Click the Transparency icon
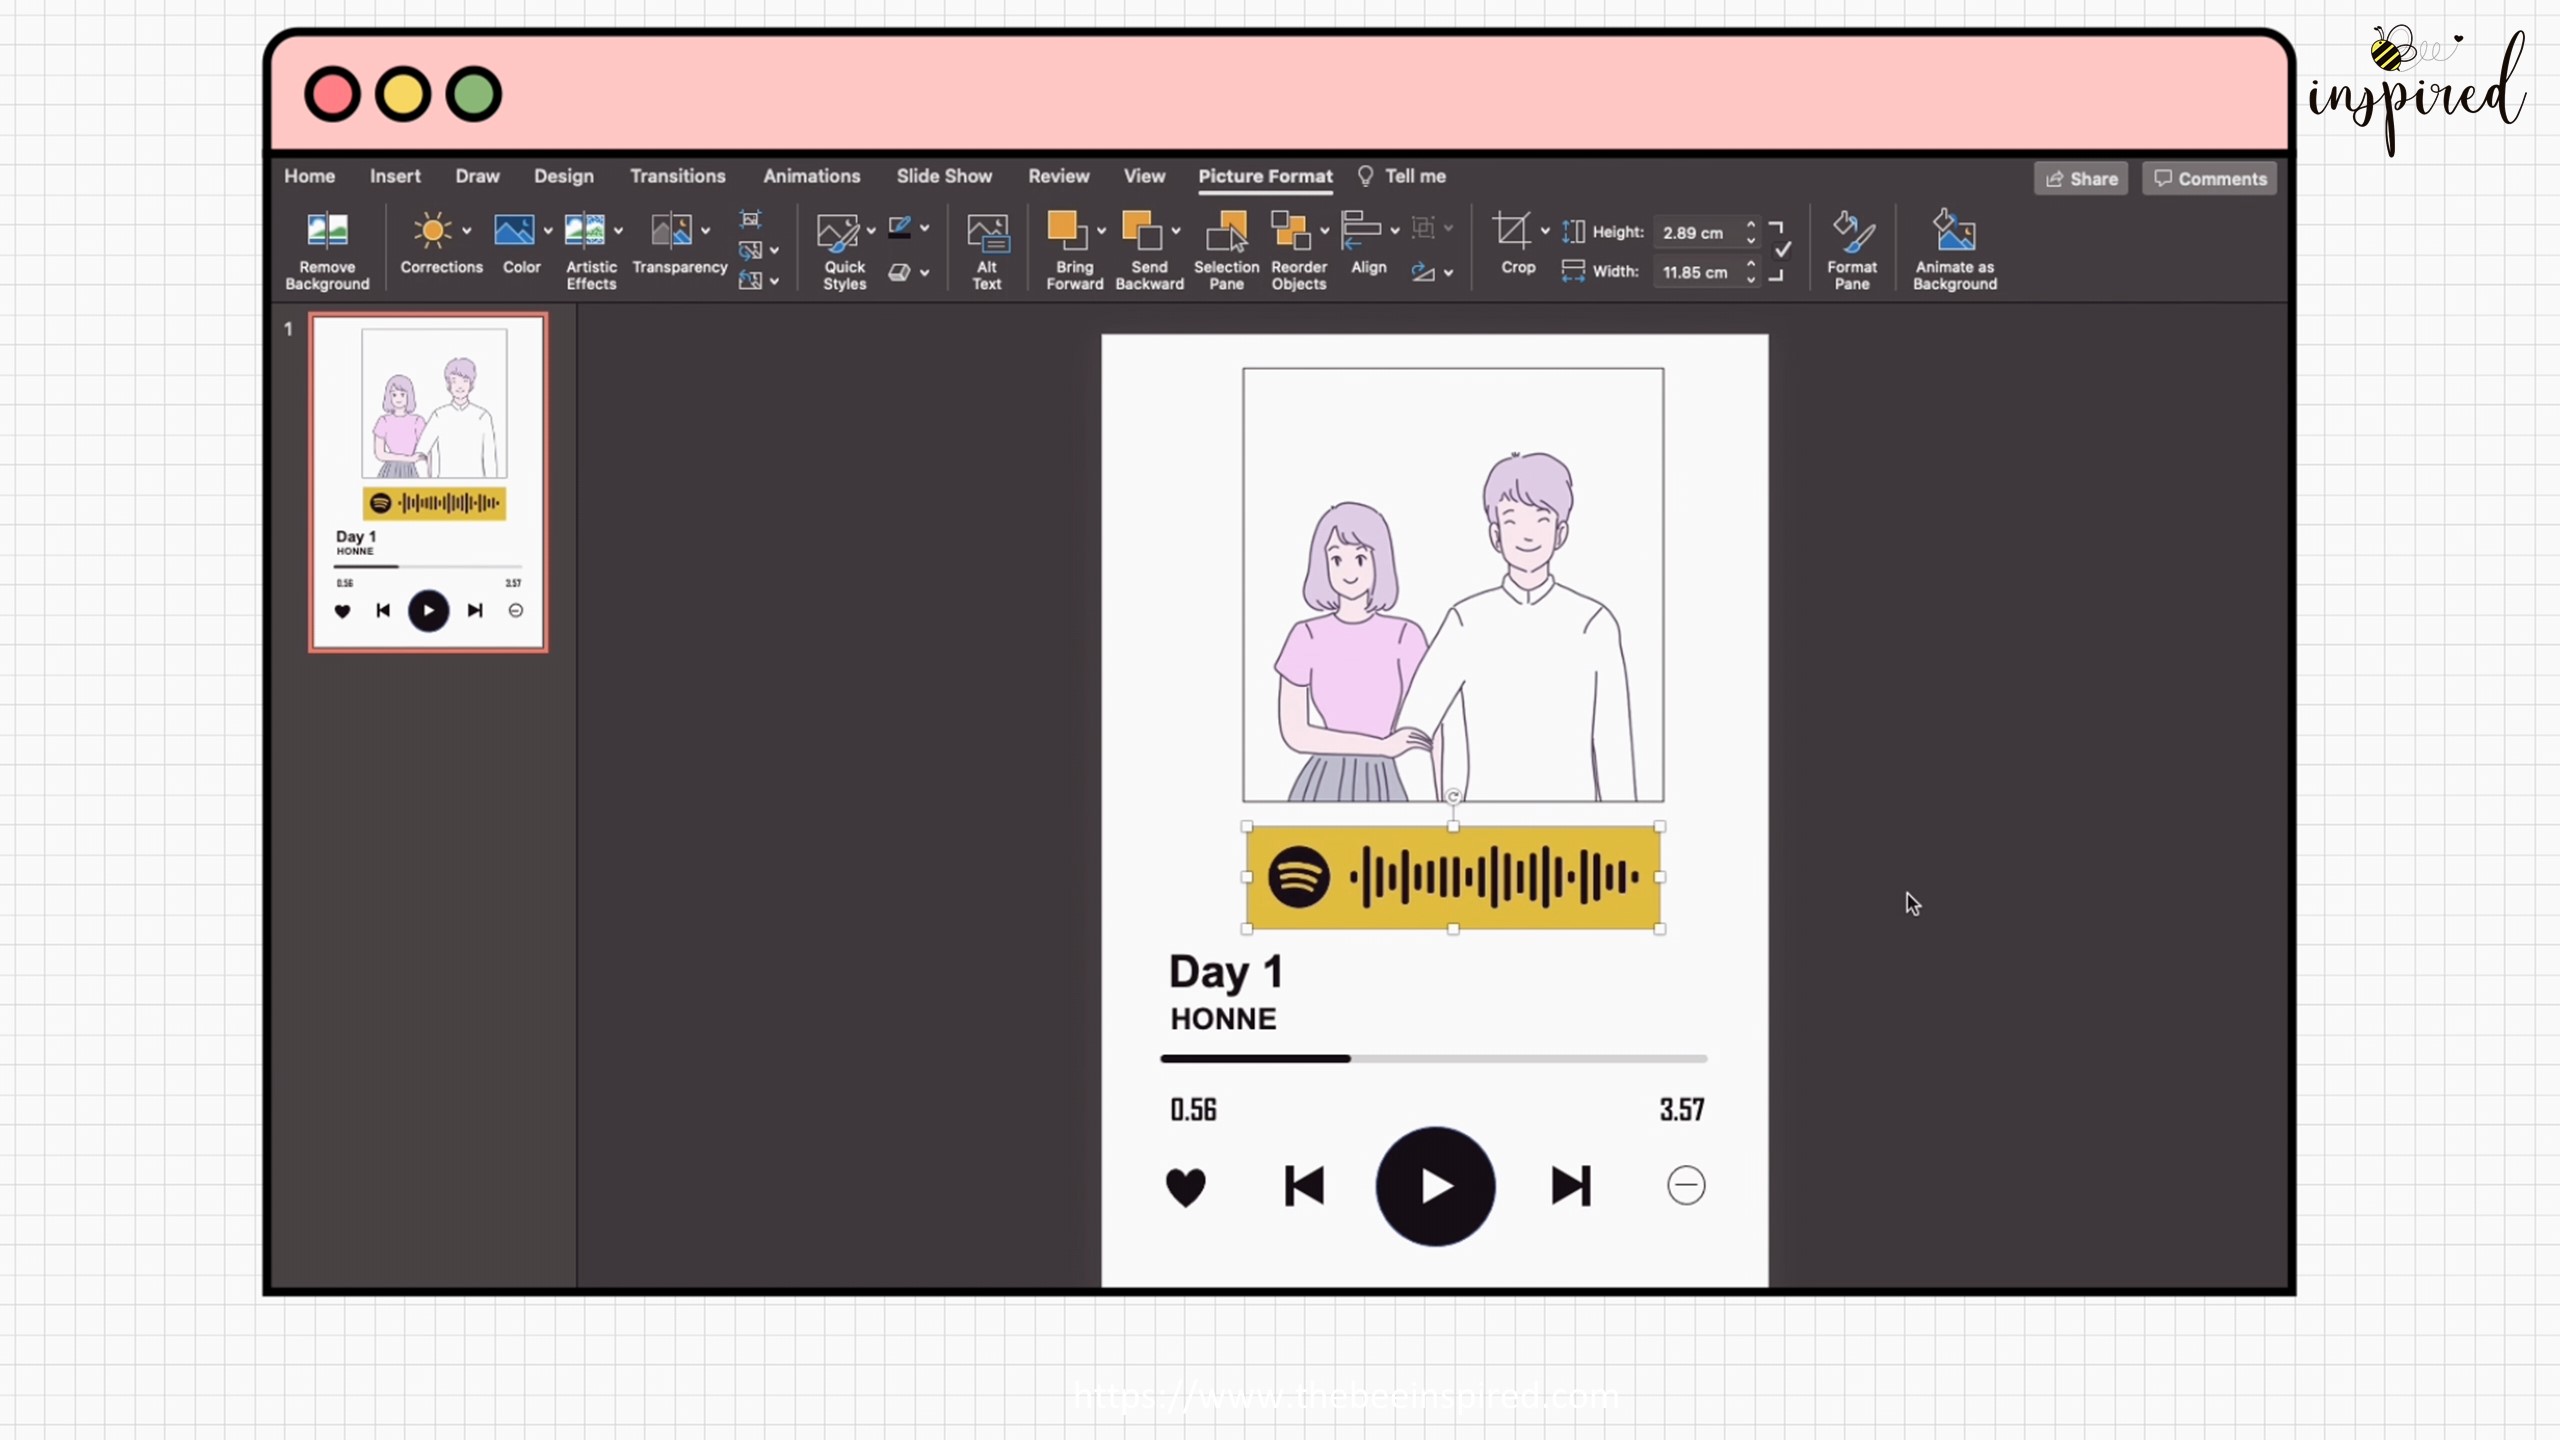Image resolution: width=2560 pixels, height=1440 pixels. 671,231
